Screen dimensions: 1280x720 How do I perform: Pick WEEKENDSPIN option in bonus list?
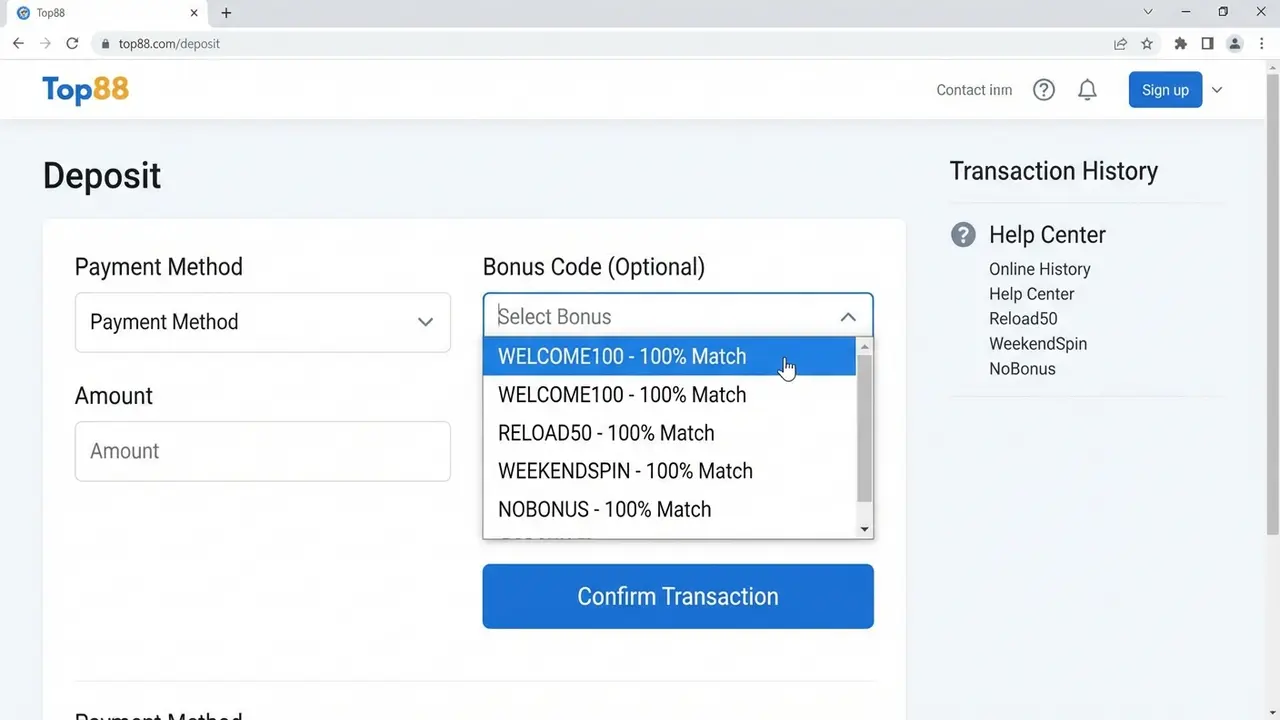625,471
